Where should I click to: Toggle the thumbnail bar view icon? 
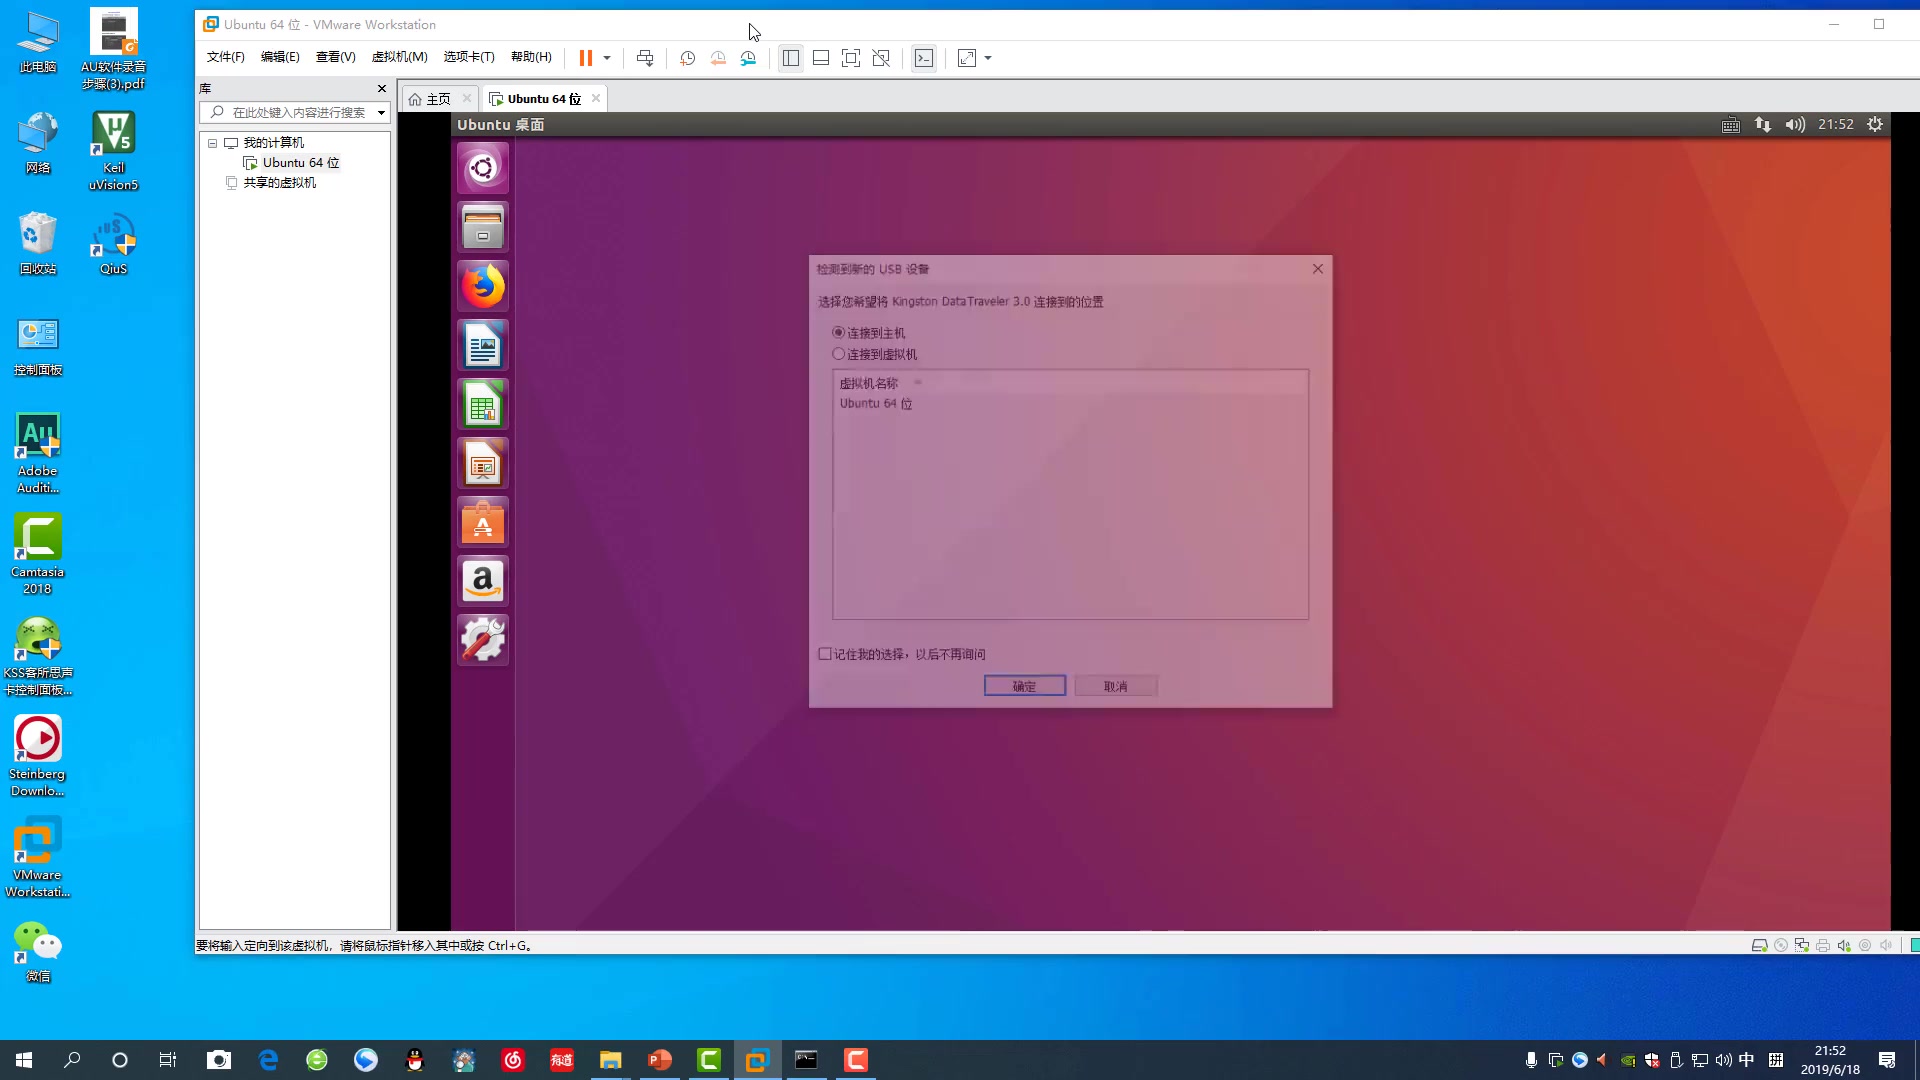pyautogui.click(x=821, y=58)
